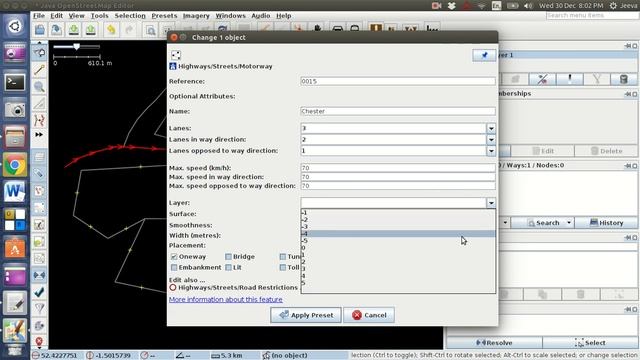
Task: Choose 0 in the Layer dropdown list
Action: tap(398, 248)
